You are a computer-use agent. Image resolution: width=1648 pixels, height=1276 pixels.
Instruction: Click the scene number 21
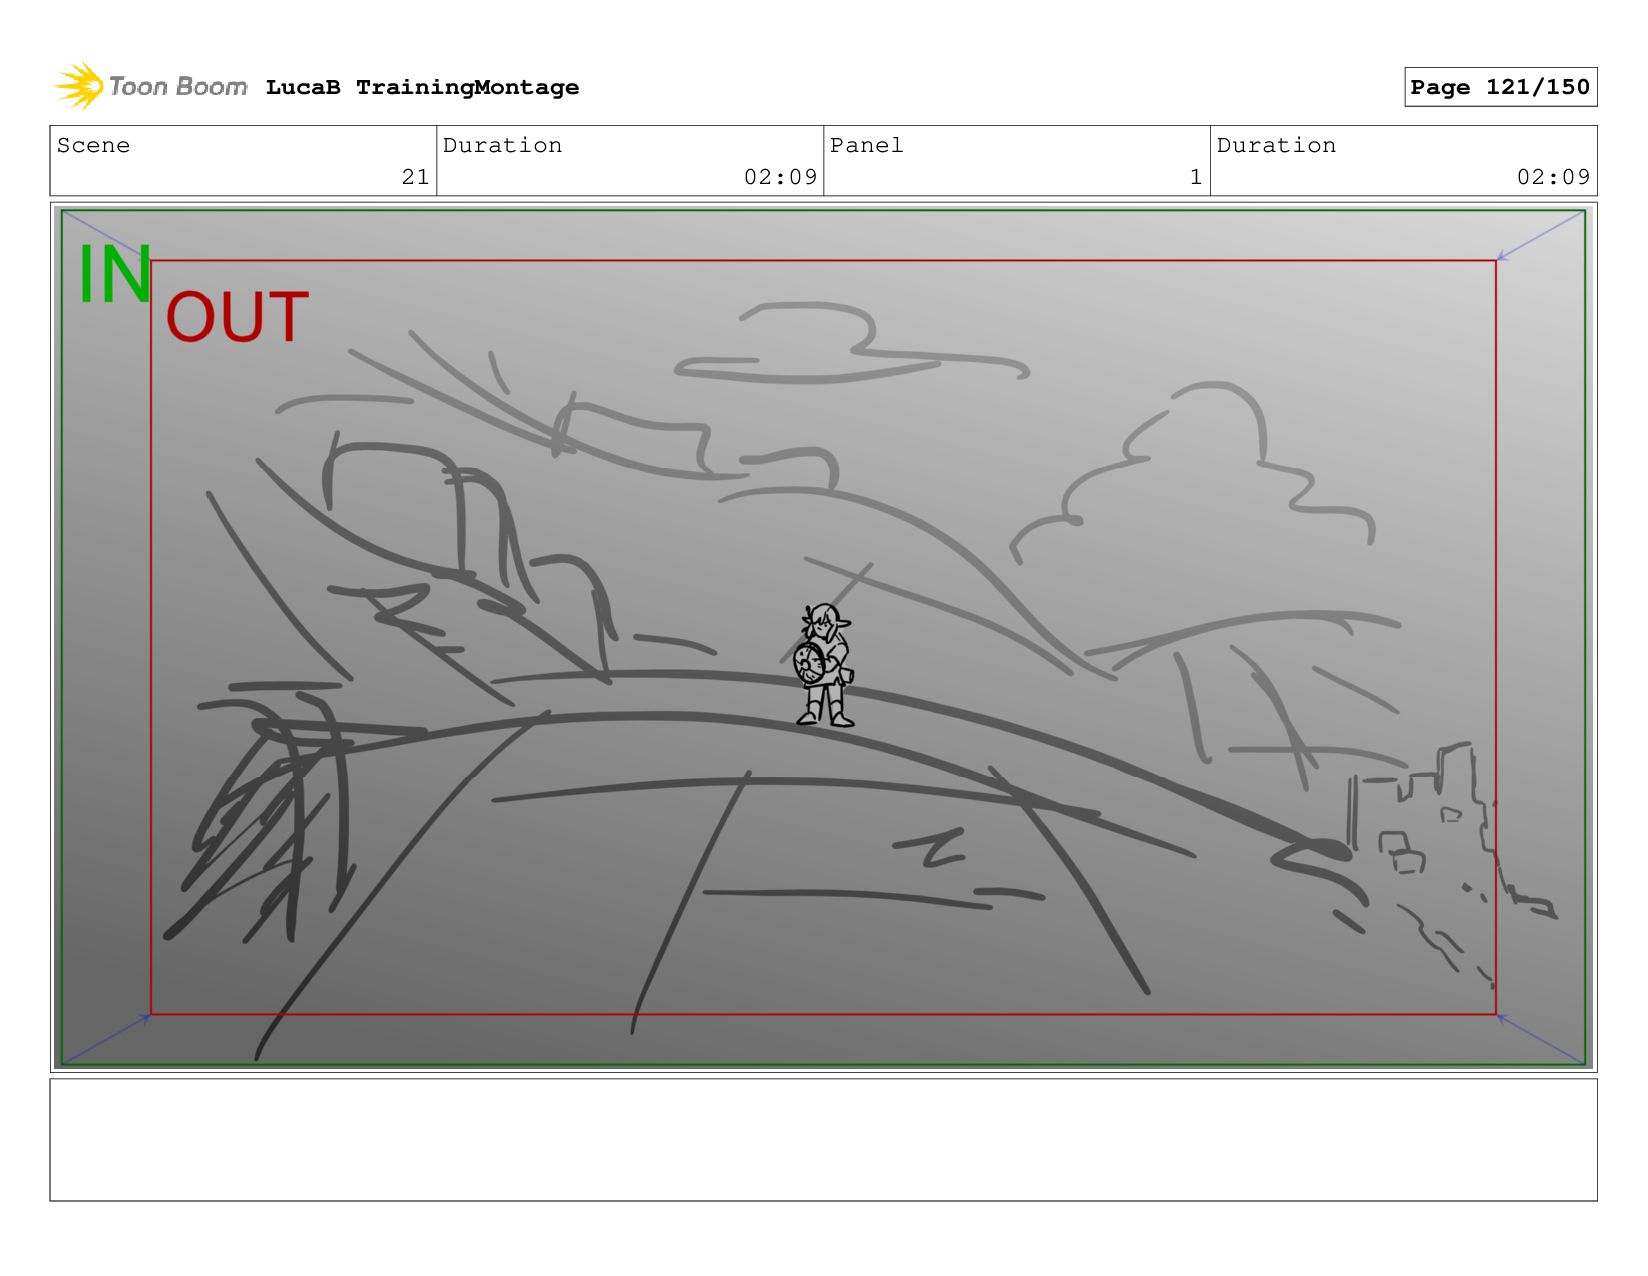point(415,177)
